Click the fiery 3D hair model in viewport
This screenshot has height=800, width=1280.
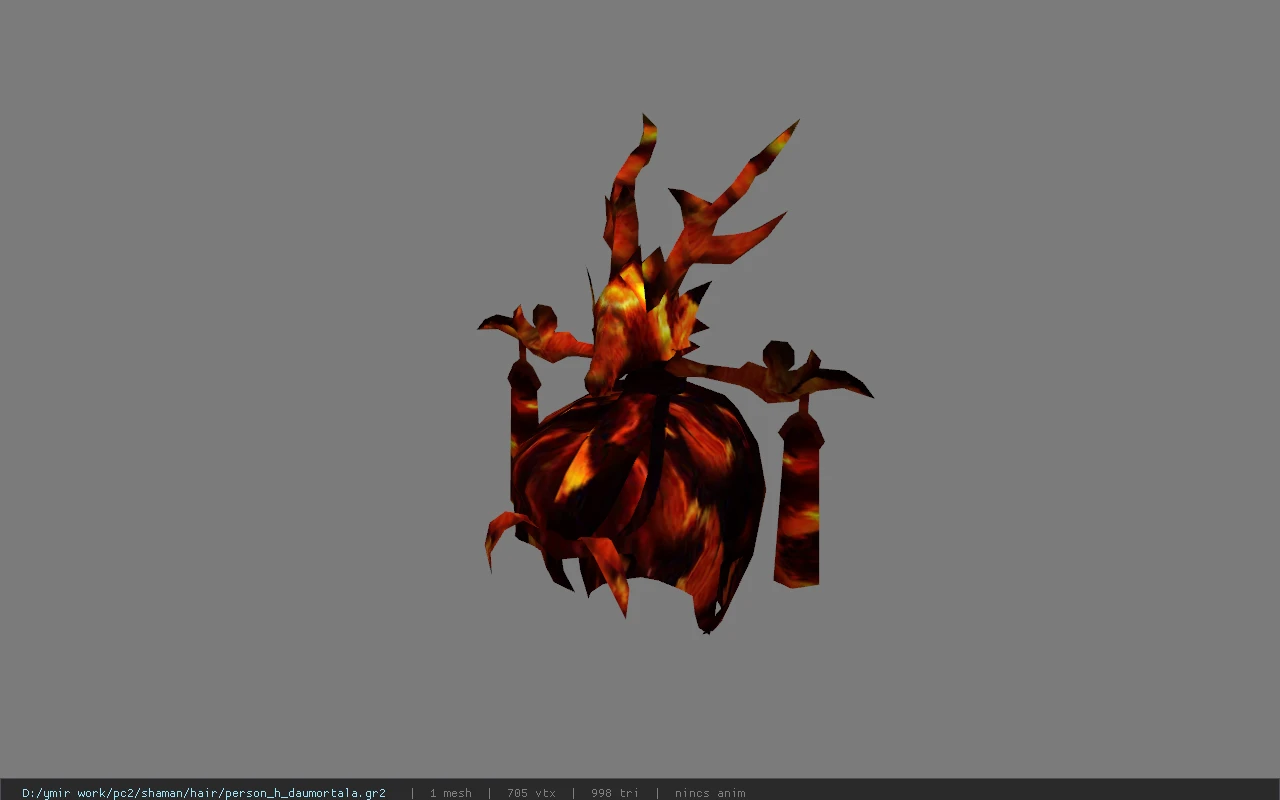click(x=675, y=375)
